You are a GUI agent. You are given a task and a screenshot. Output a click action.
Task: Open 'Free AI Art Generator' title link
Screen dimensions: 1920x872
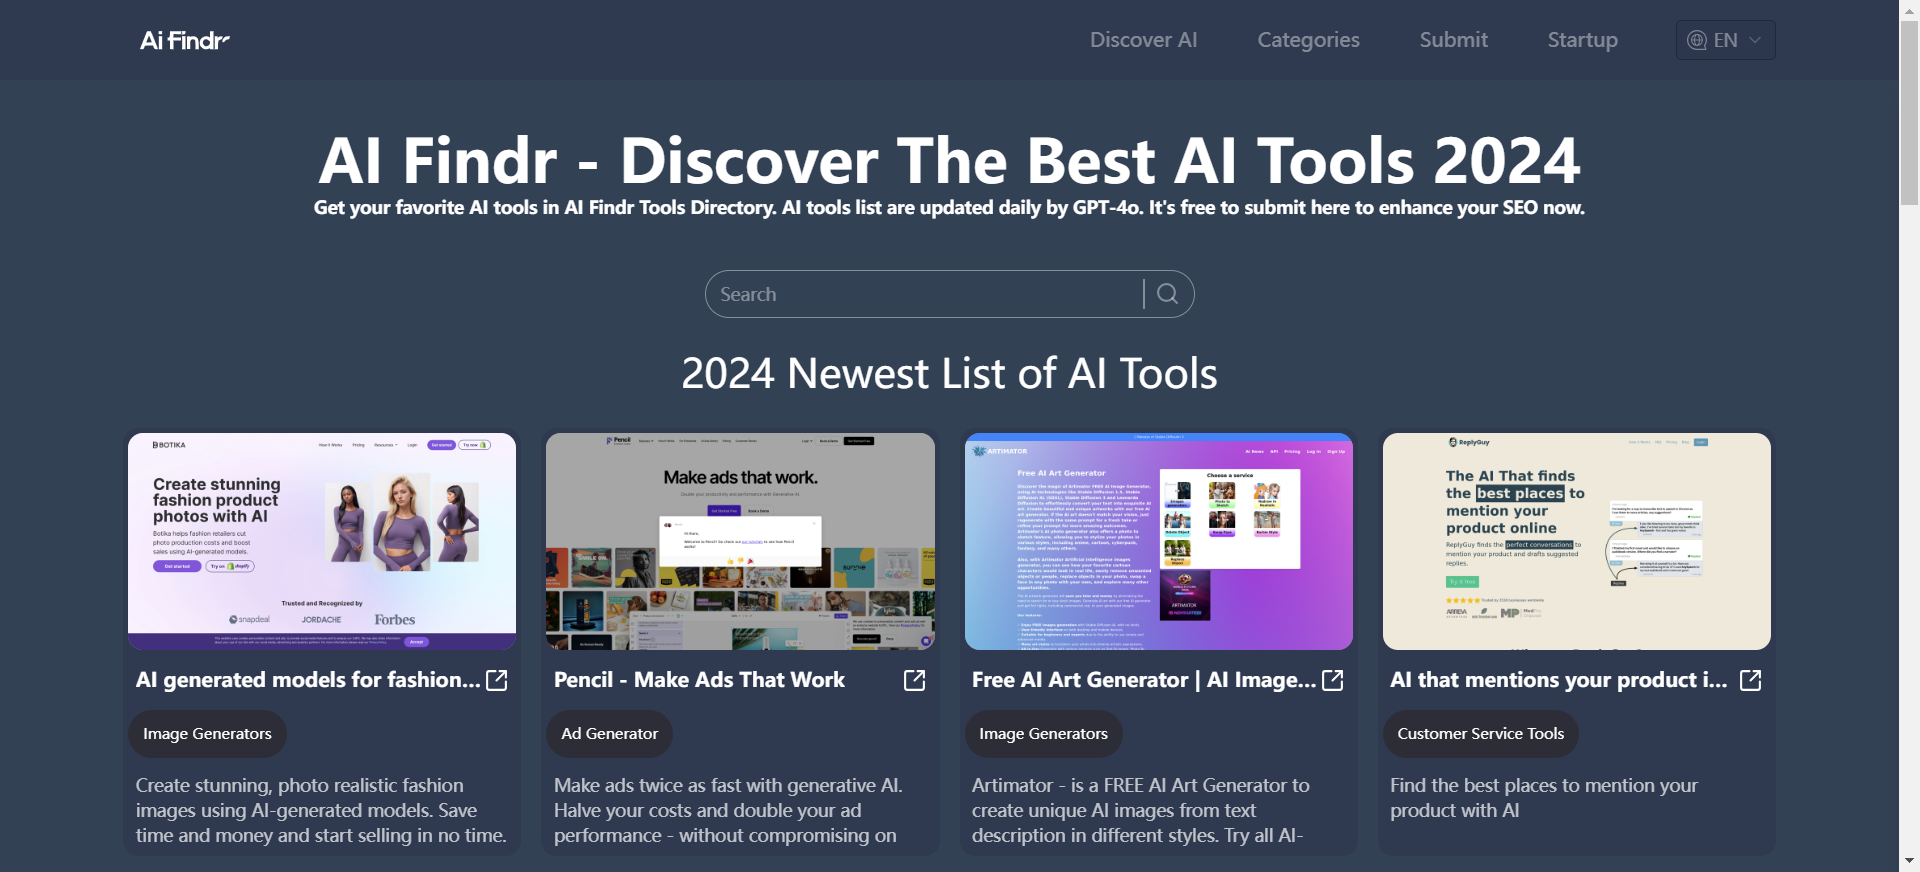[x=1144, y=680]
